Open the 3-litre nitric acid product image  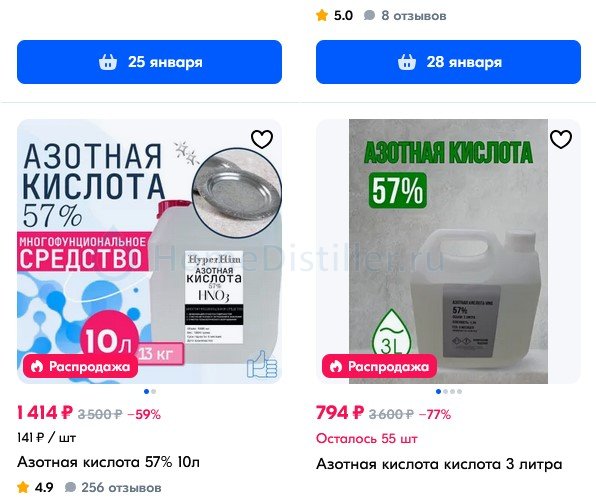coord(448,251)
